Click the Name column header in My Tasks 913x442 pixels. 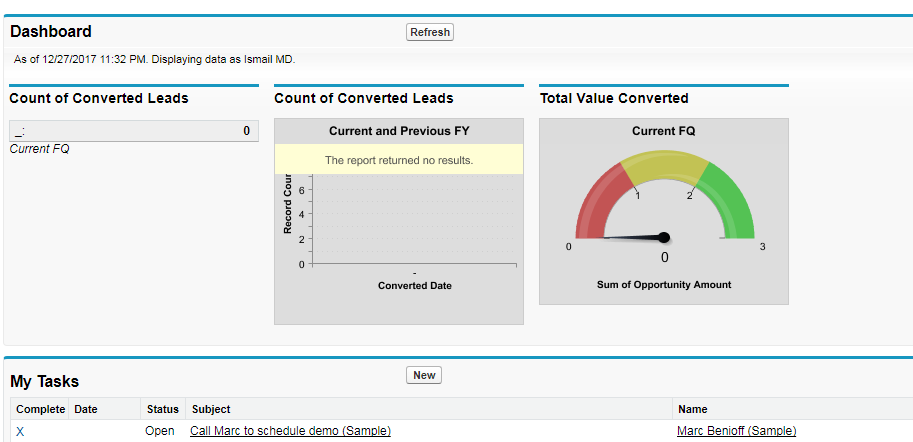click(693, 409)
